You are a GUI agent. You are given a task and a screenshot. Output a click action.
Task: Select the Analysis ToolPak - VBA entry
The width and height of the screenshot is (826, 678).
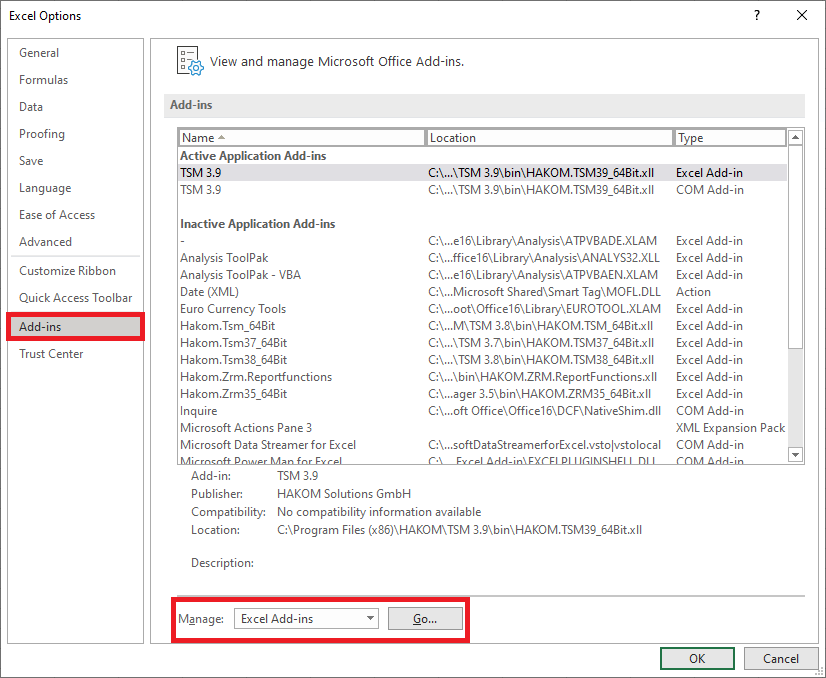483,274
